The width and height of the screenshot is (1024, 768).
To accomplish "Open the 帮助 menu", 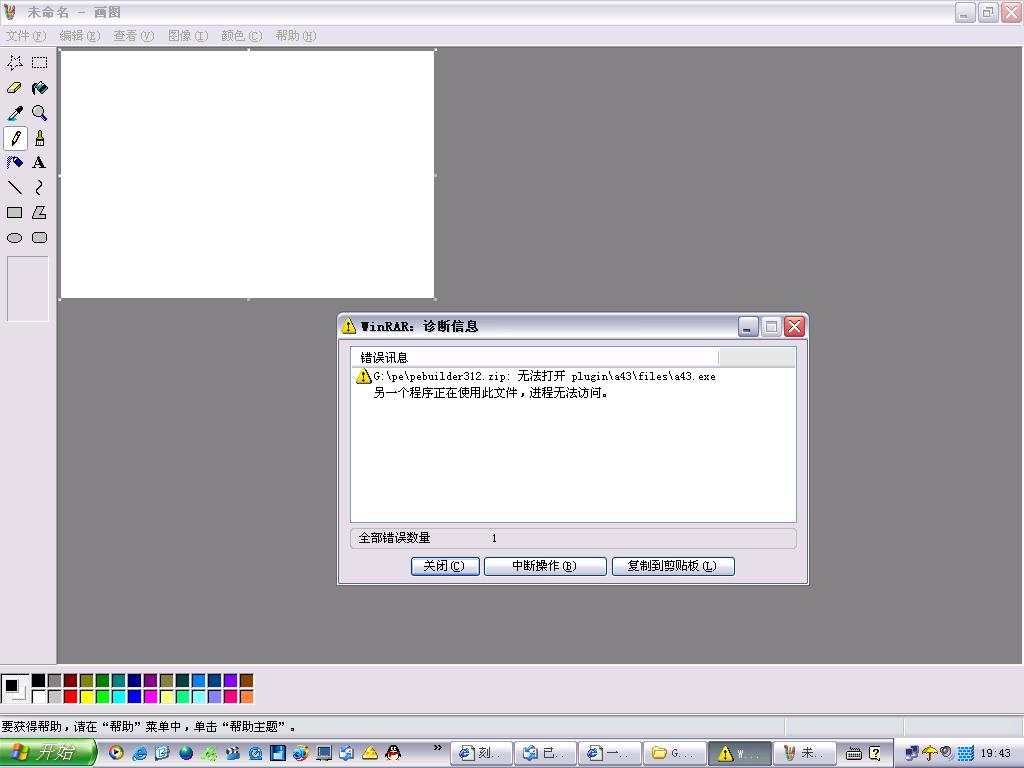I will 296,36.
